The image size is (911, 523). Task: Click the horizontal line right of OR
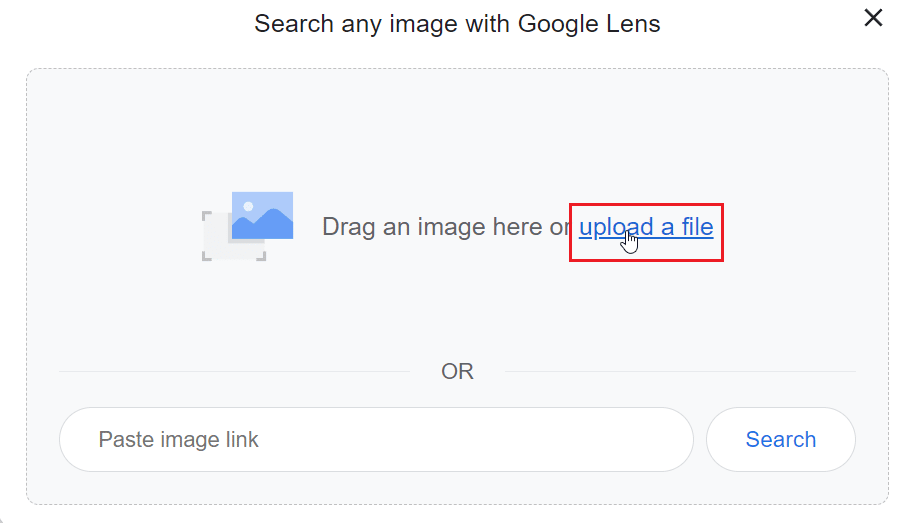pos(680,372)
